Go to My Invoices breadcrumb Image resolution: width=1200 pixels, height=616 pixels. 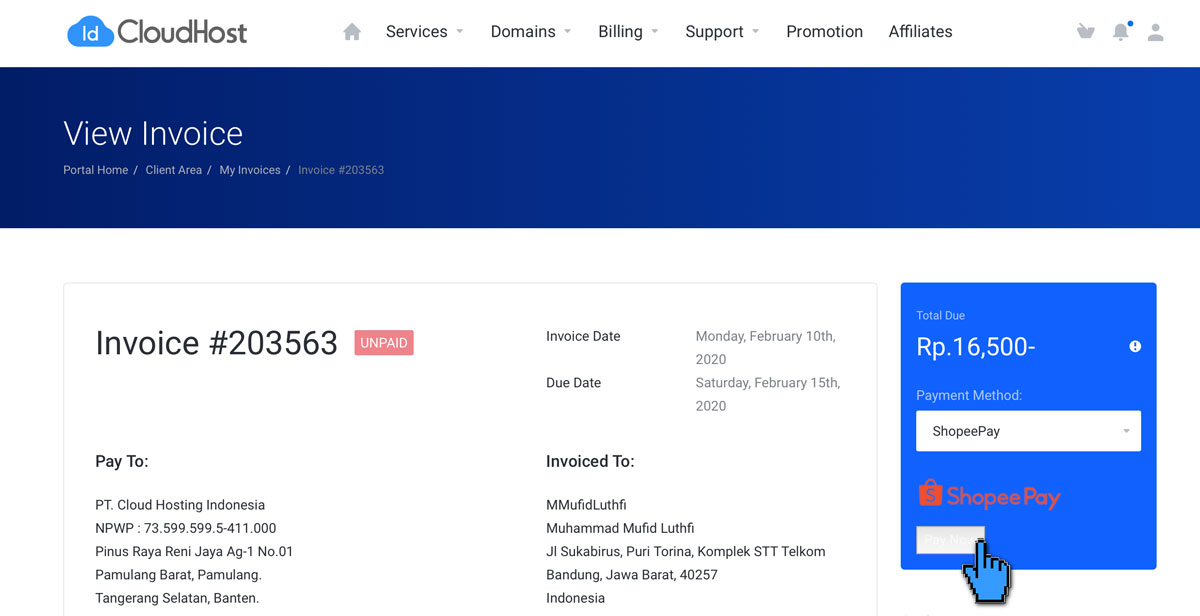250,170
